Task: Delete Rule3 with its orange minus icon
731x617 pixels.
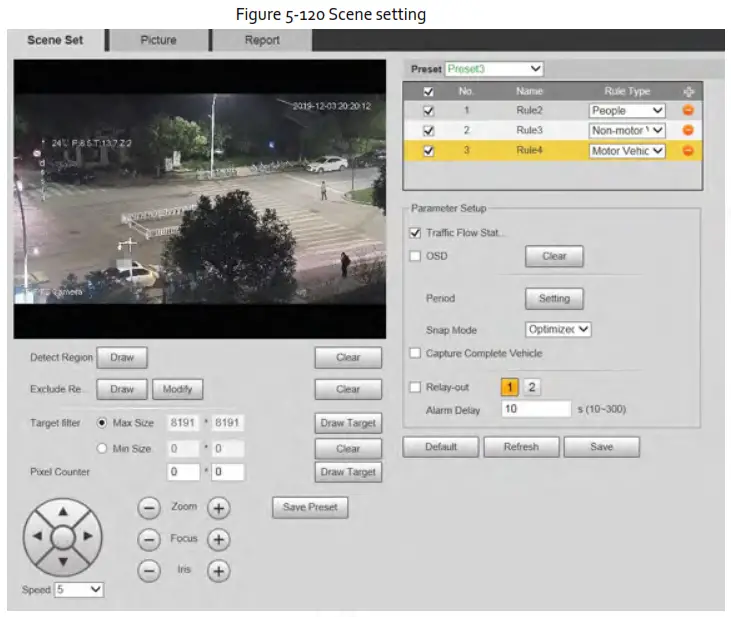Action: pos(688,130)
